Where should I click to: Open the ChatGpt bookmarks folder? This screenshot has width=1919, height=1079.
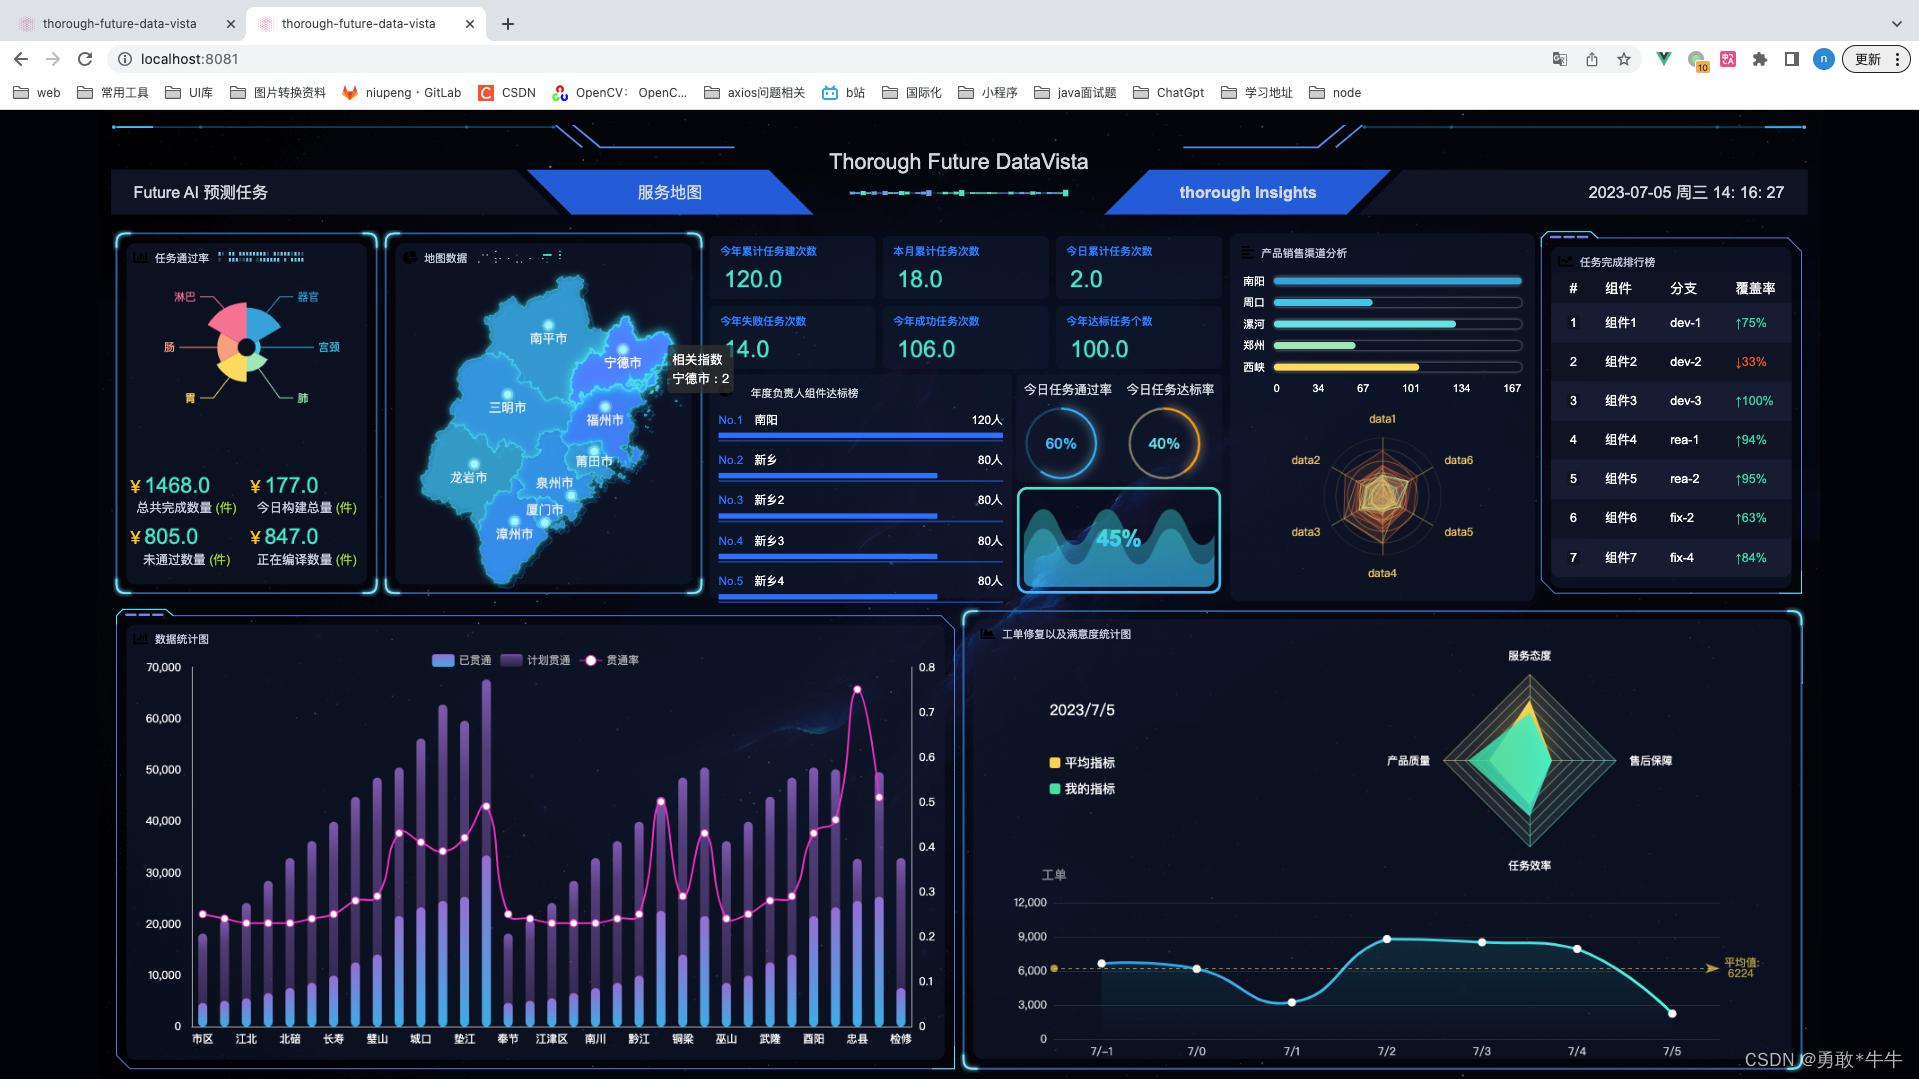pos(1169,93)
